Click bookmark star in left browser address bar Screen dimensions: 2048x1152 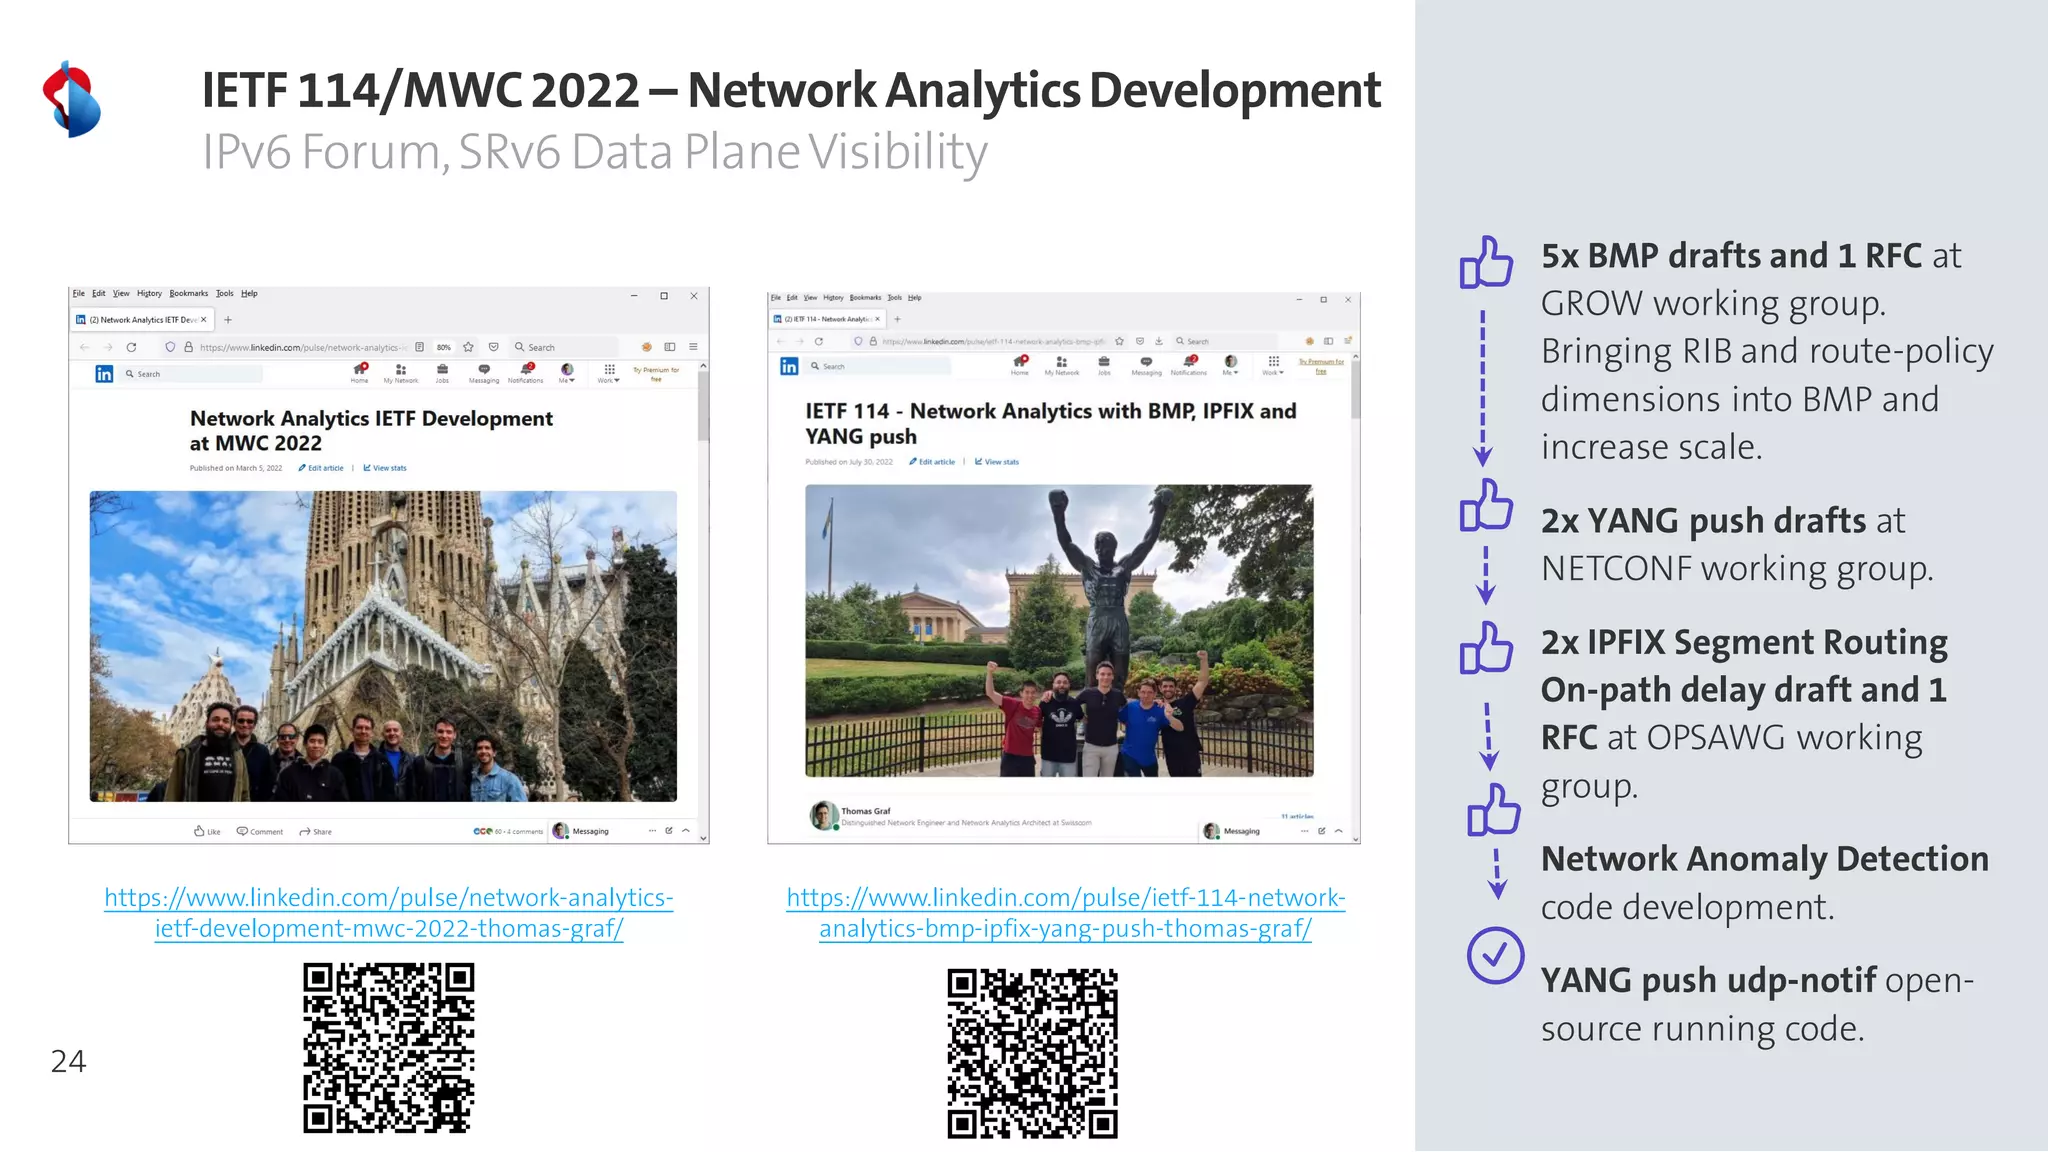coord(468,347)
